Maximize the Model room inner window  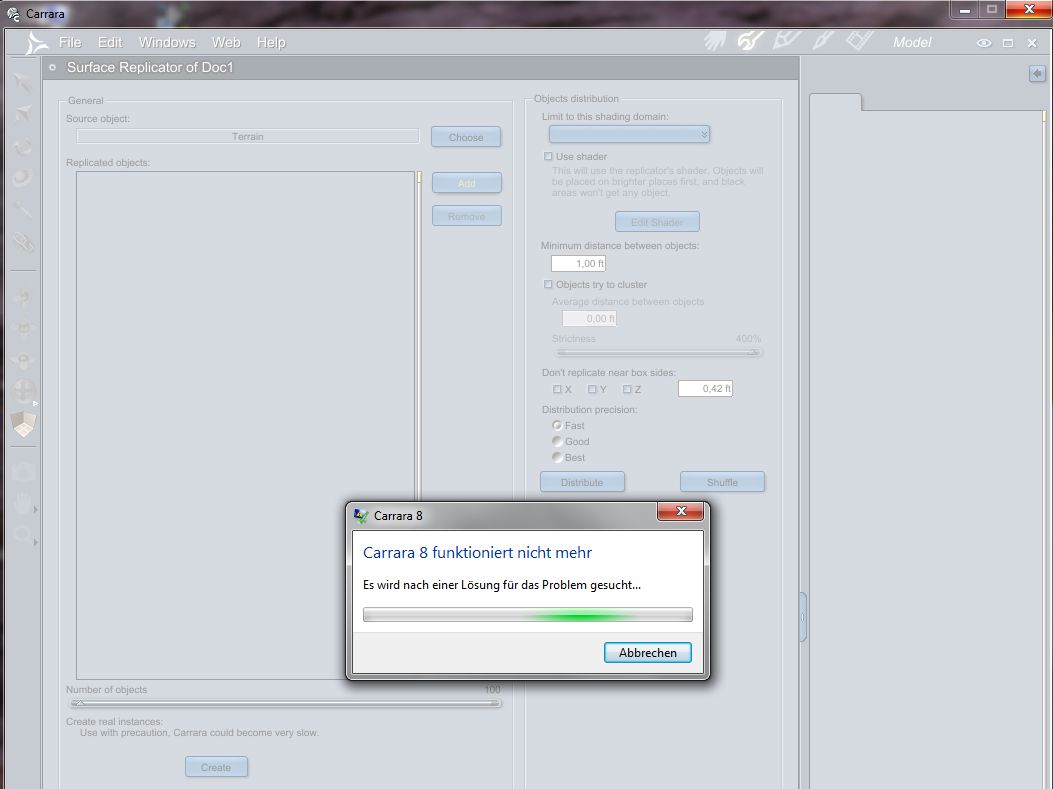click(1008, 43)
